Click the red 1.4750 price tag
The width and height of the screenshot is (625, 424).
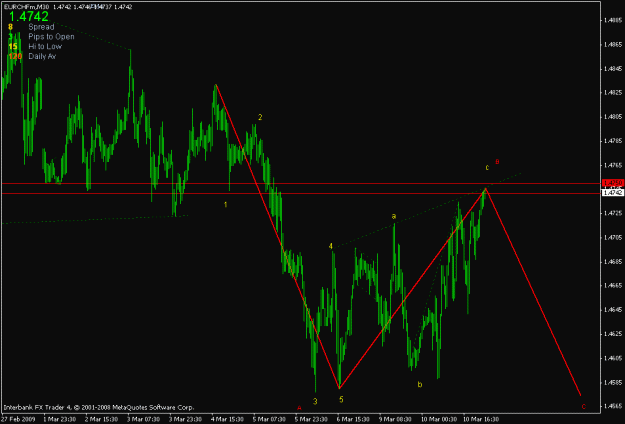[x=613, y=183]
